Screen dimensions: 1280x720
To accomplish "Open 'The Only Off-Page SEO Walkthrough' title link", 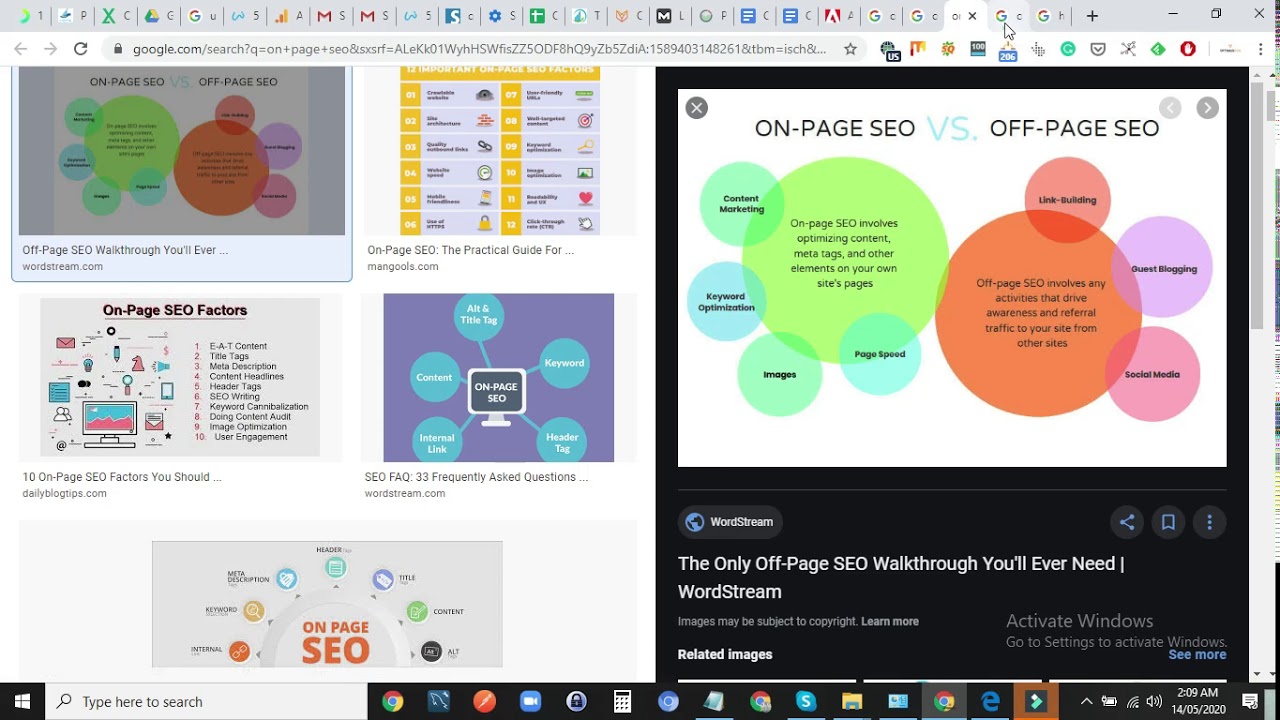I will pos(901,577).
